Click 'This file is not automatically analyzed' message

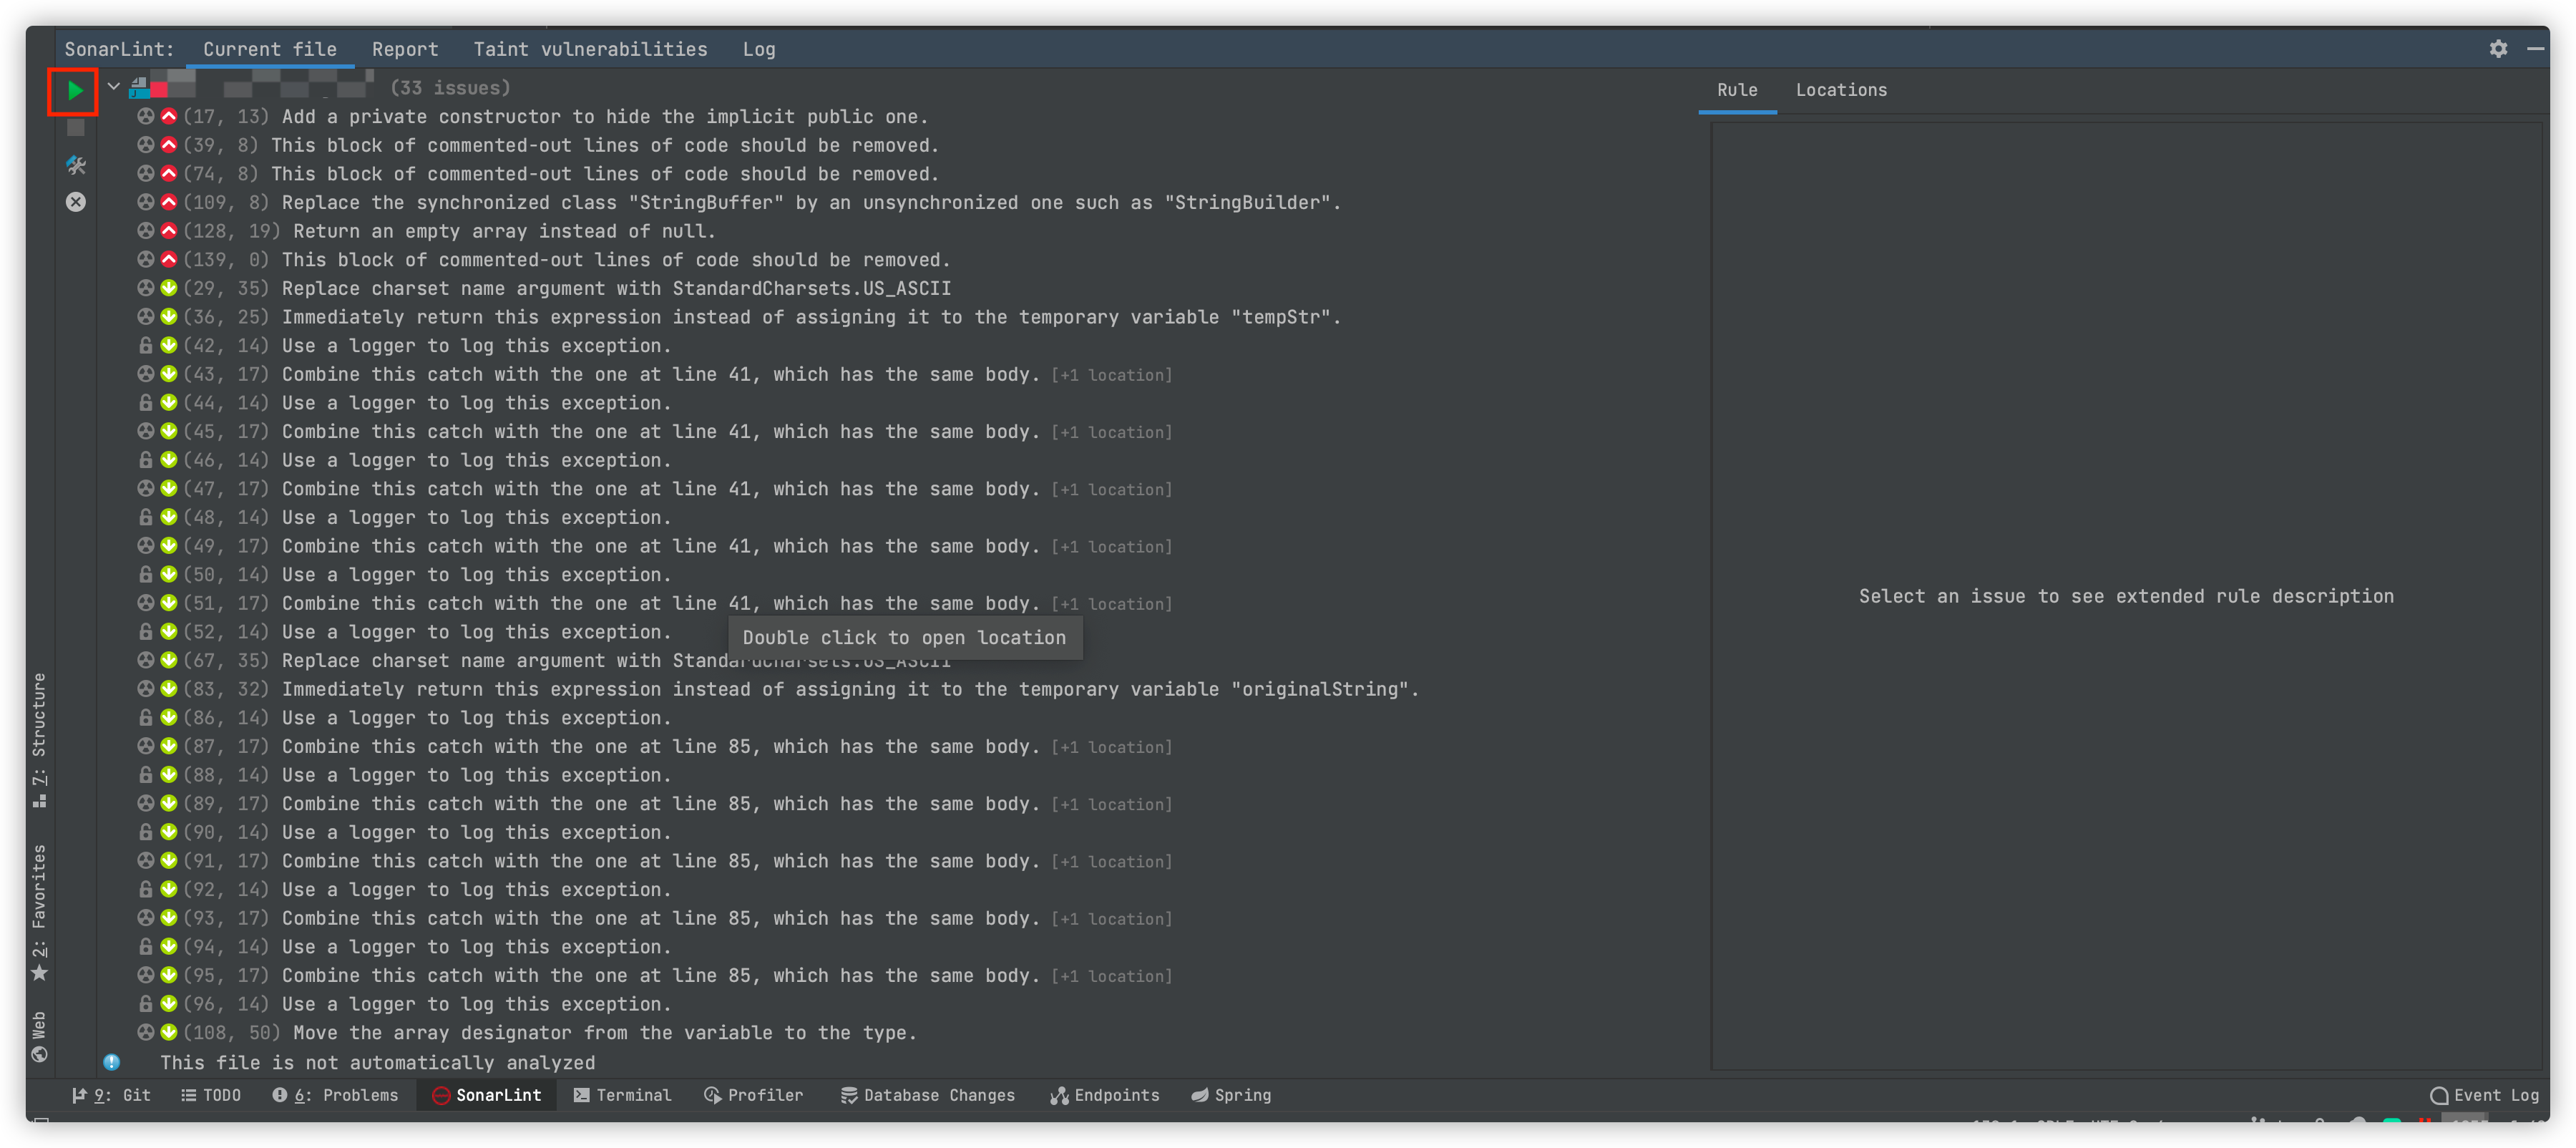(377, 1062)
